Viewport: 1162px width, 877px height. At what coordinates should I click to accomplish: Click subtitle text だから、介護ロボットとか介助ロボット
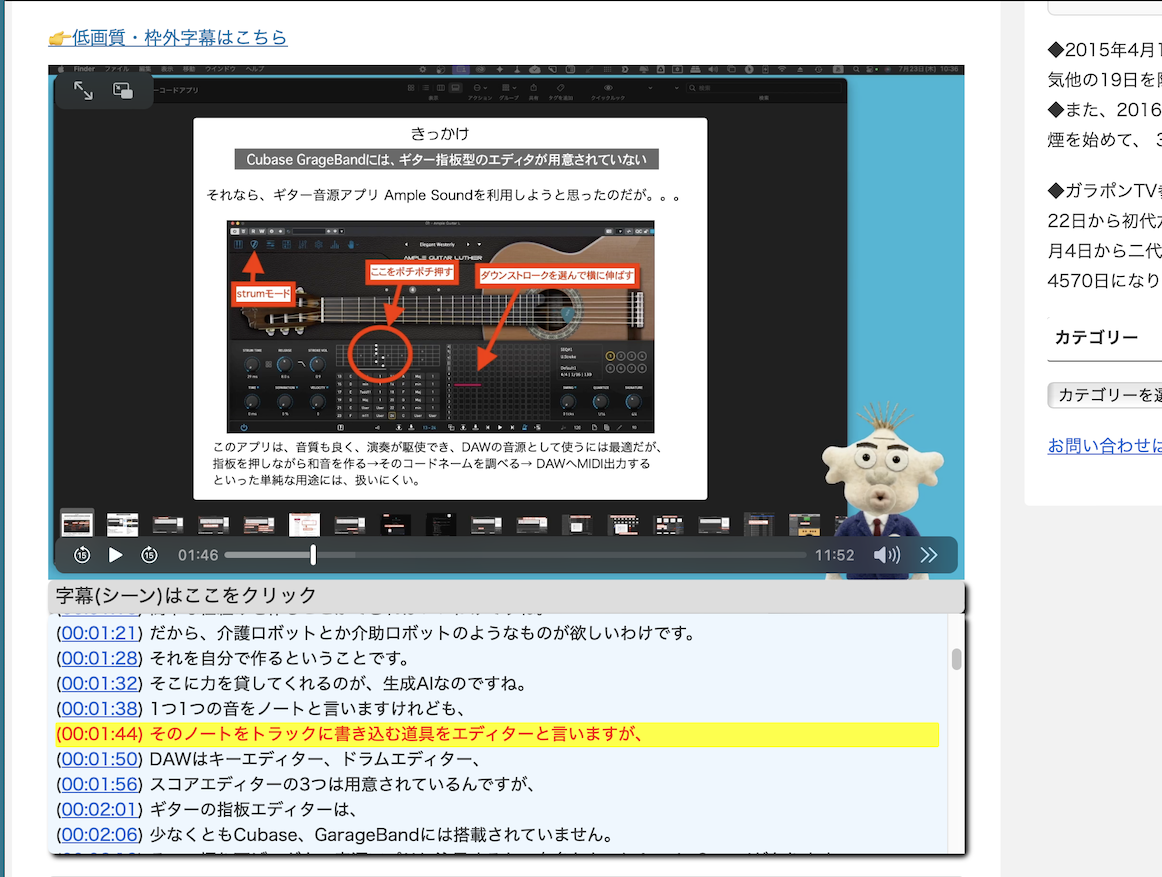tap(422, 633)
